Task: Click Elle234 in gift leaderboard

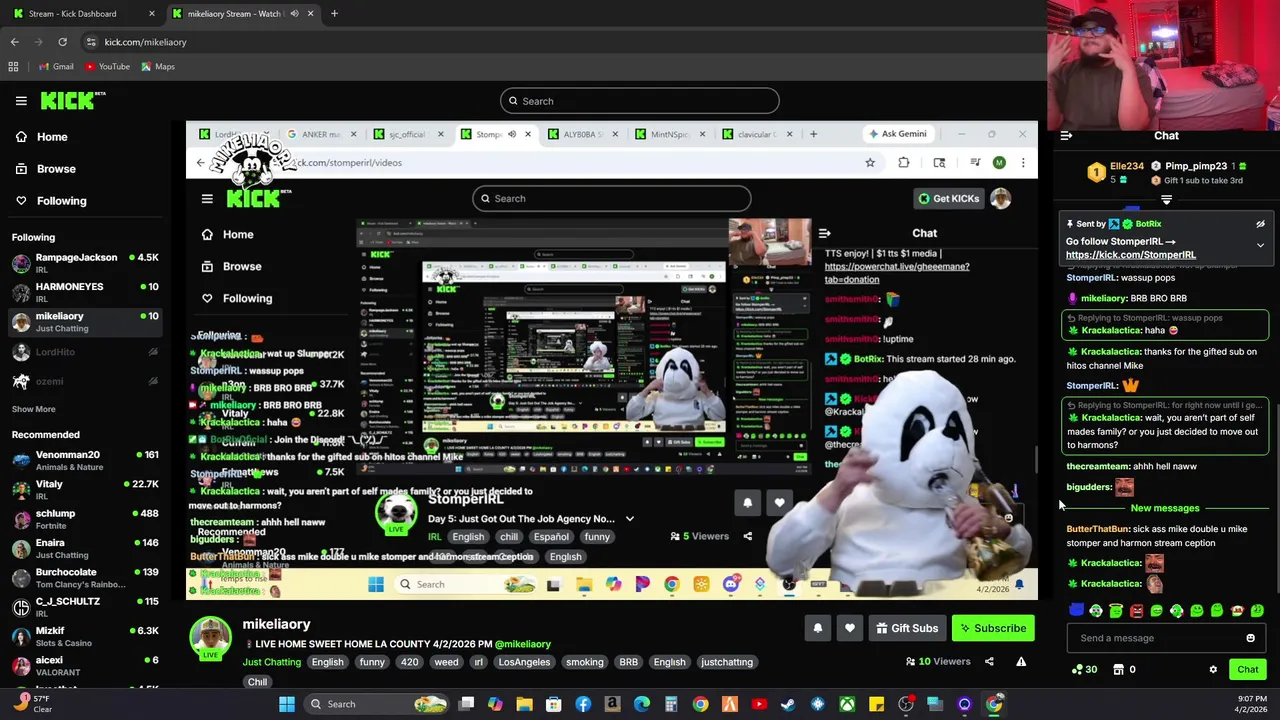Action: pyautogui.click(x=1126, y=166)
